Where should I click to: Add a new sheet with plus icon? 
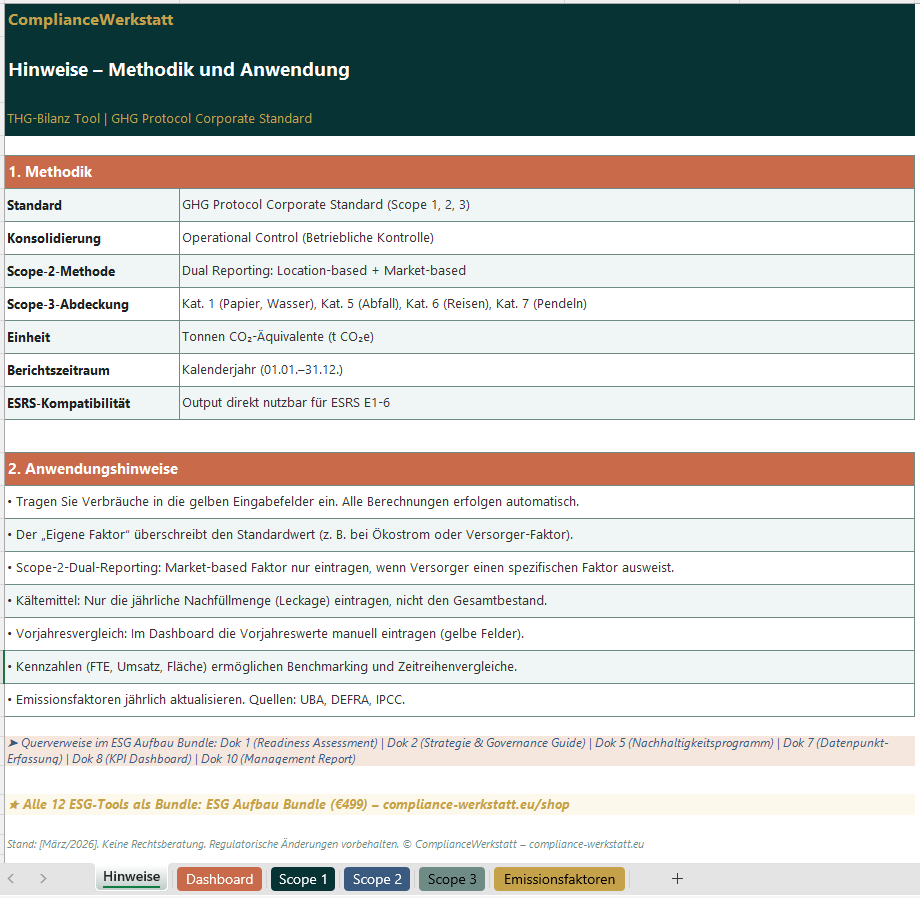tap(677, 879)
